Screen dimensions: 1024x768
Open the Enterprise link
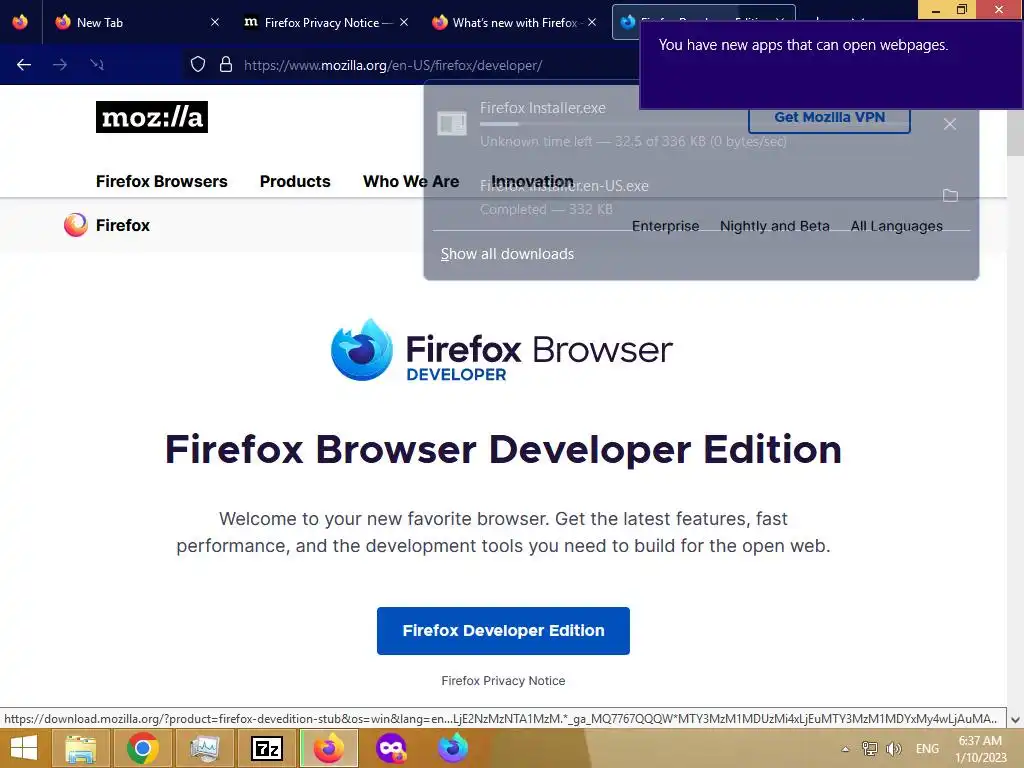coord(665,226)
